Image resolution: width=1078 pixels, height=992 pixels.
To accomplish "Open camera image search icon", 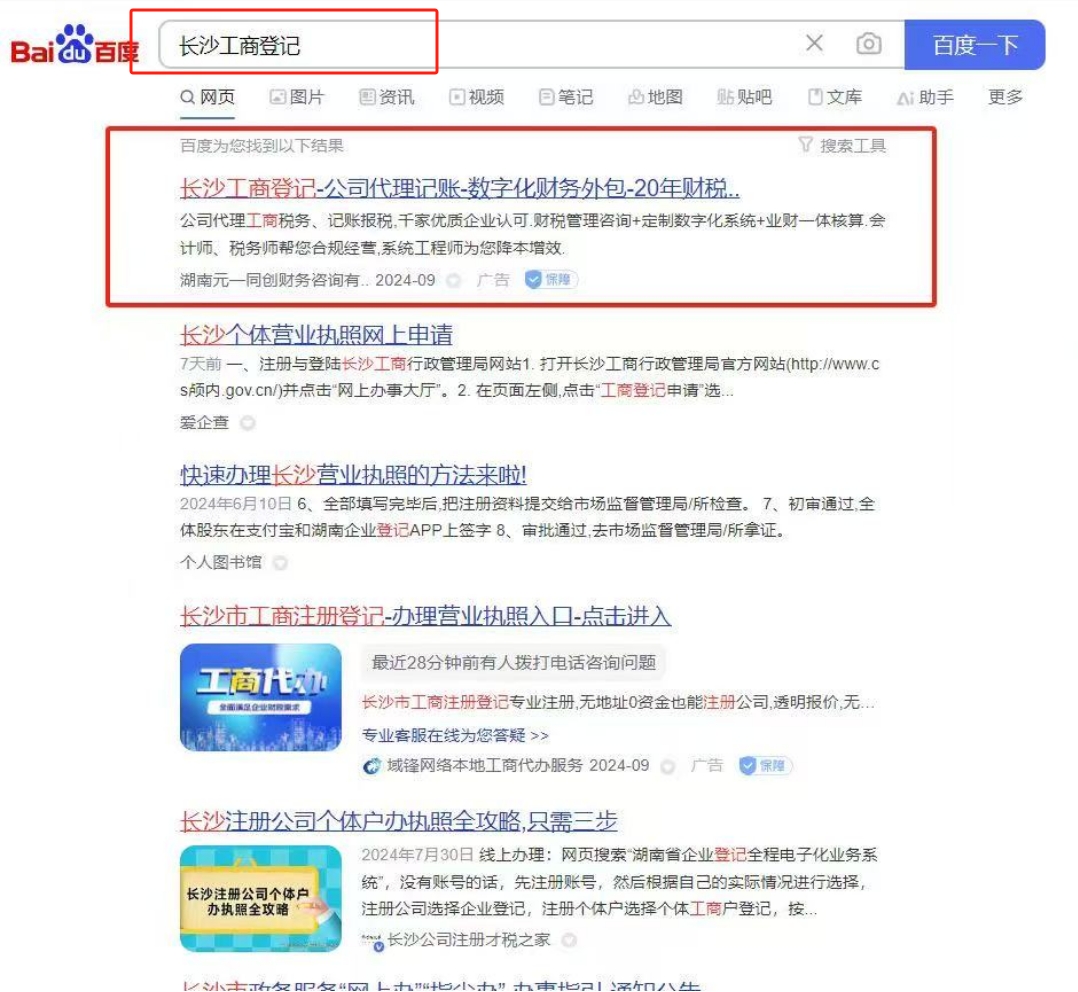I will point(868,44).
